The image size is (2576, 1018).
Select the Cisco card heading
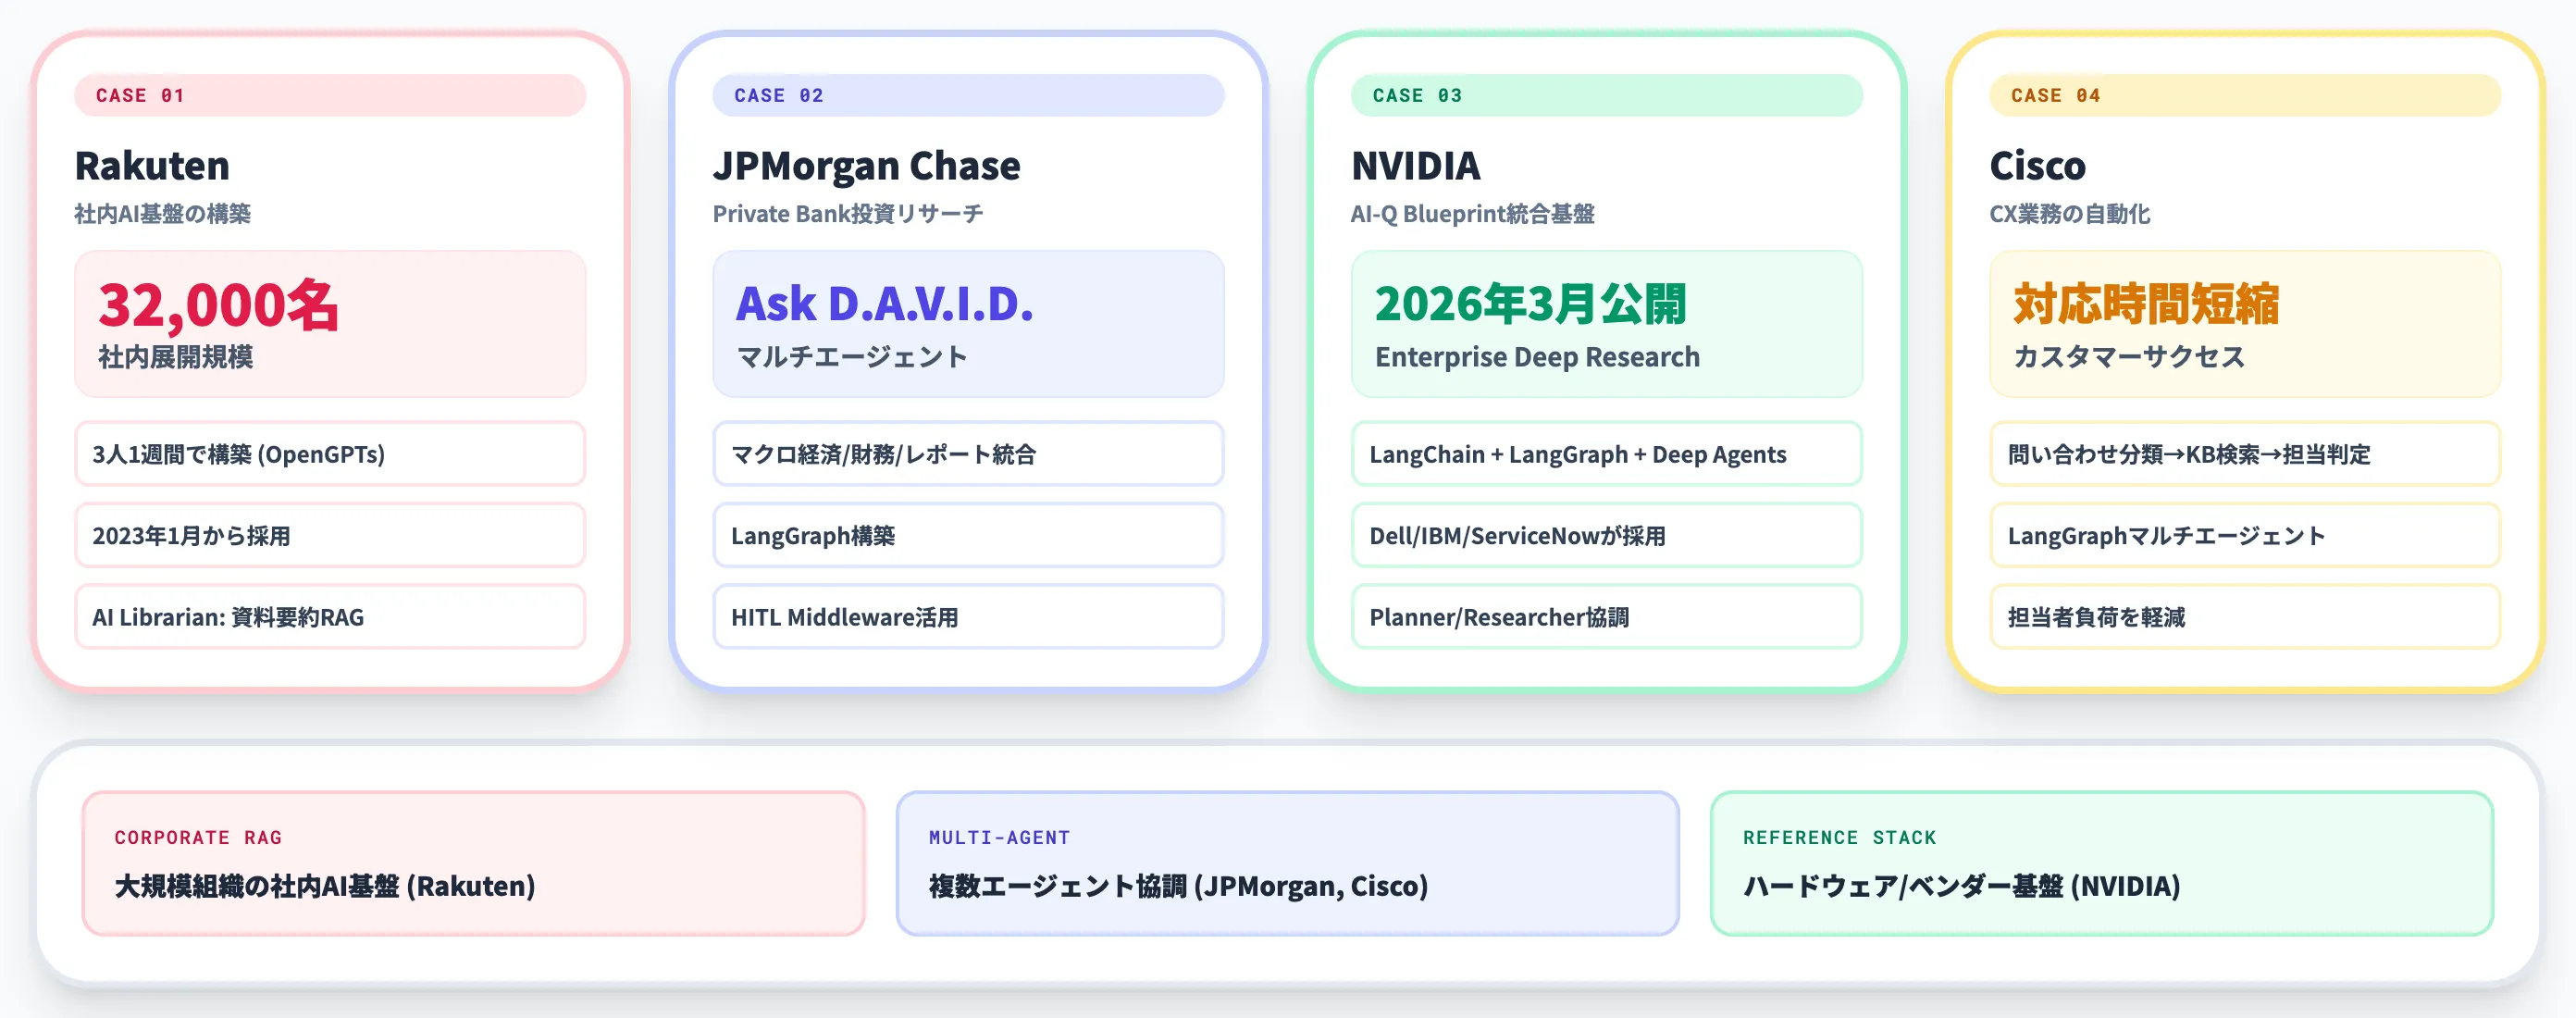[2037, 166]
